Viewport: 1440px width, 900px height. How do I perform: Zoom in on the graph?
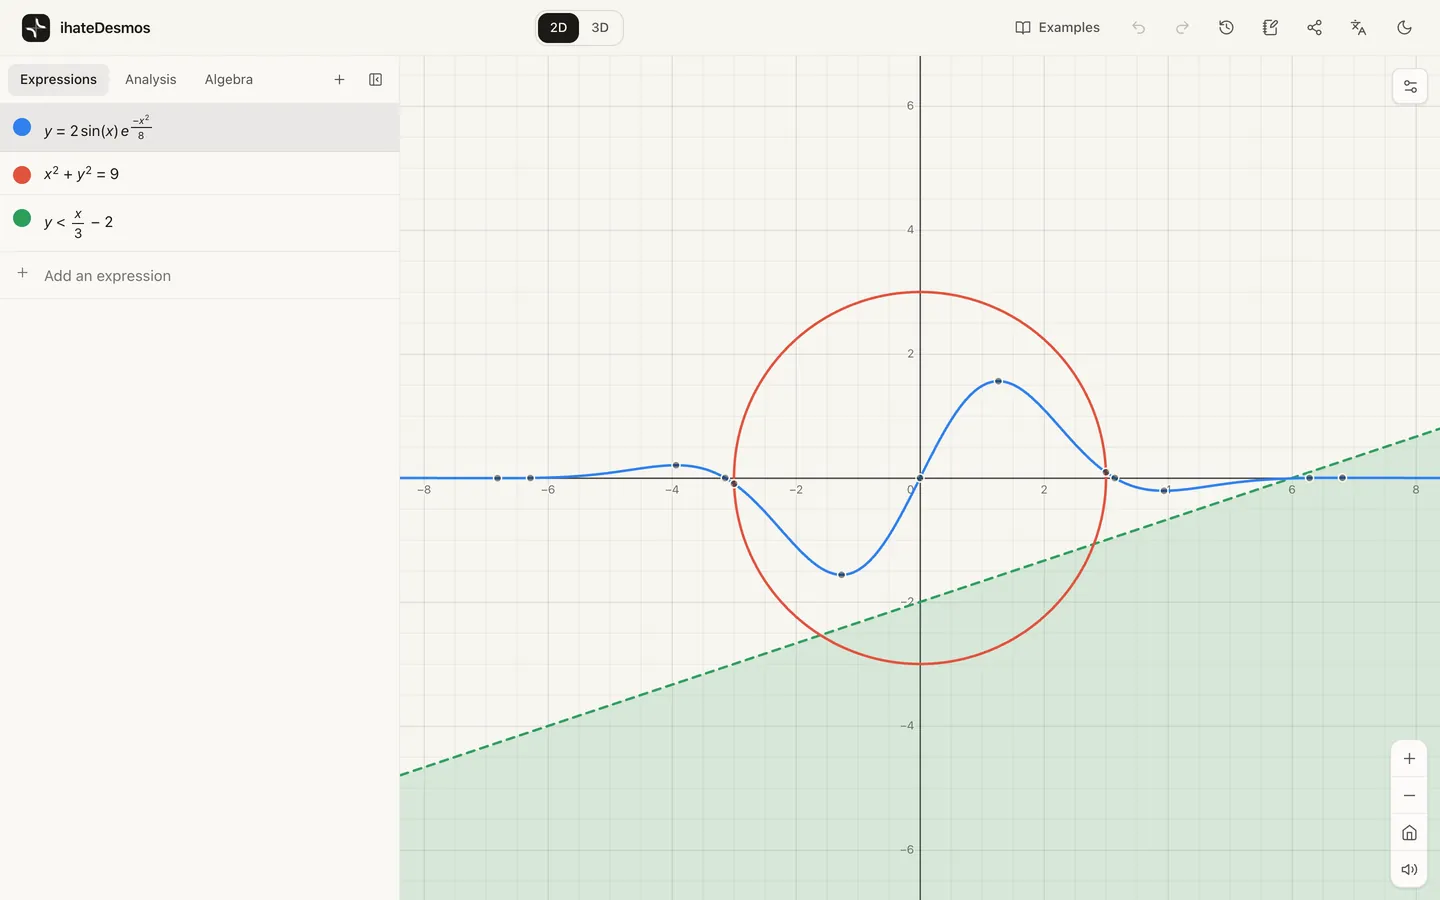tap(1409, 759)
